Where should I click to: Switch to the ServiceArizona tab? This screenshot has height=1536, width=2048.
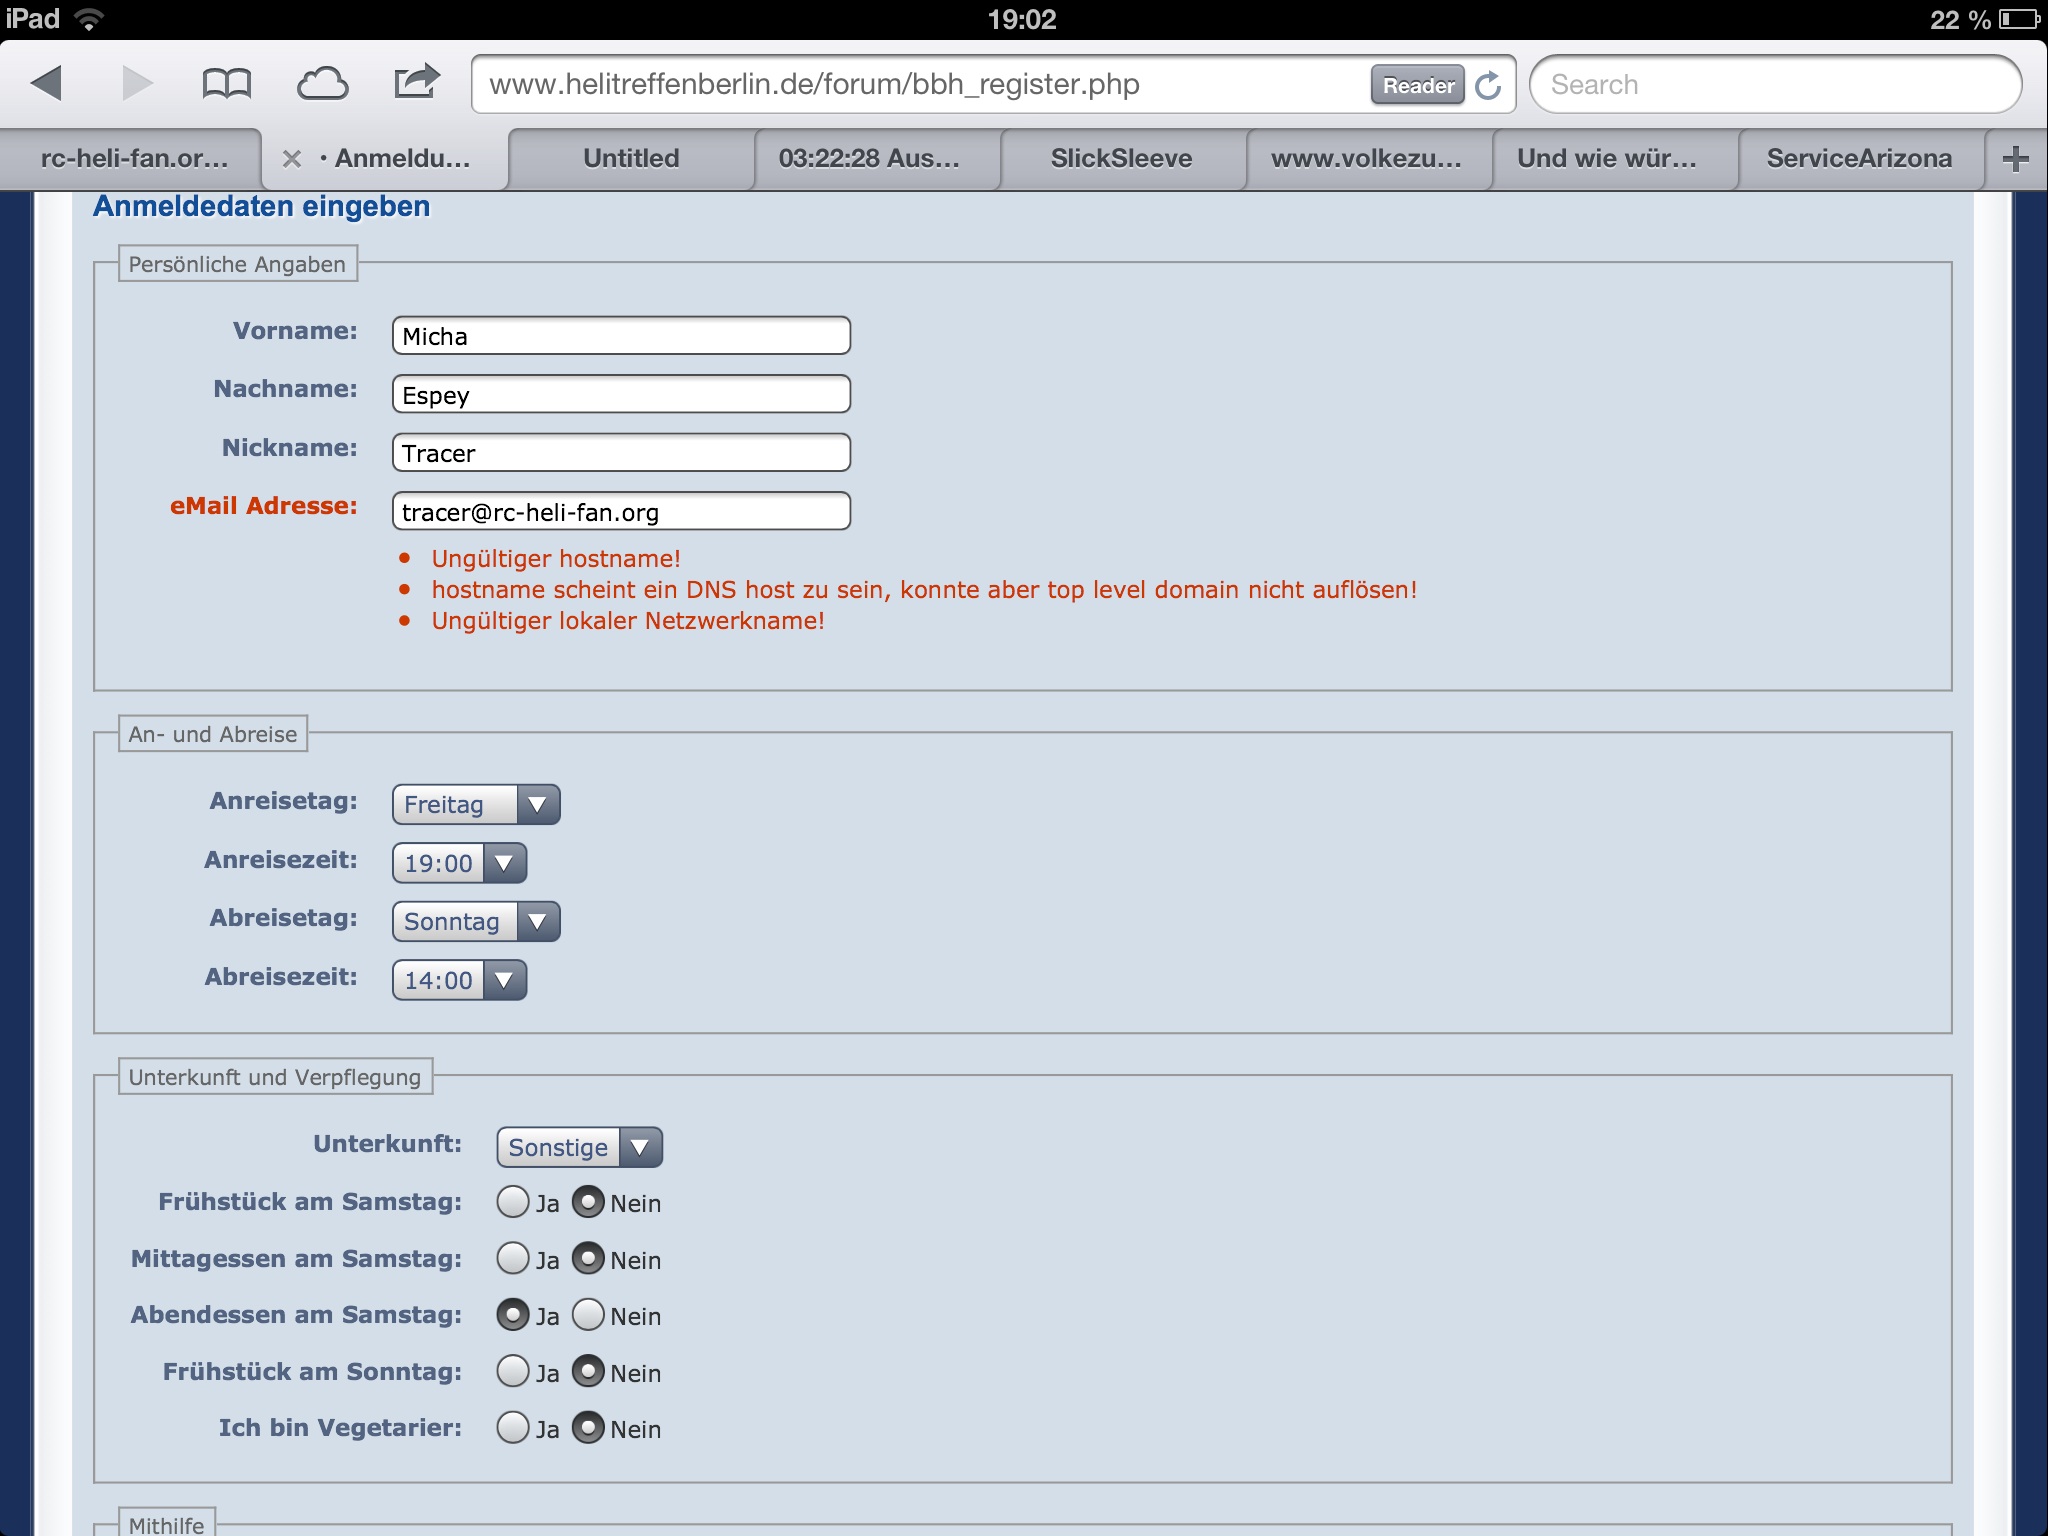pyautogui.click(x=1858, y=159)
